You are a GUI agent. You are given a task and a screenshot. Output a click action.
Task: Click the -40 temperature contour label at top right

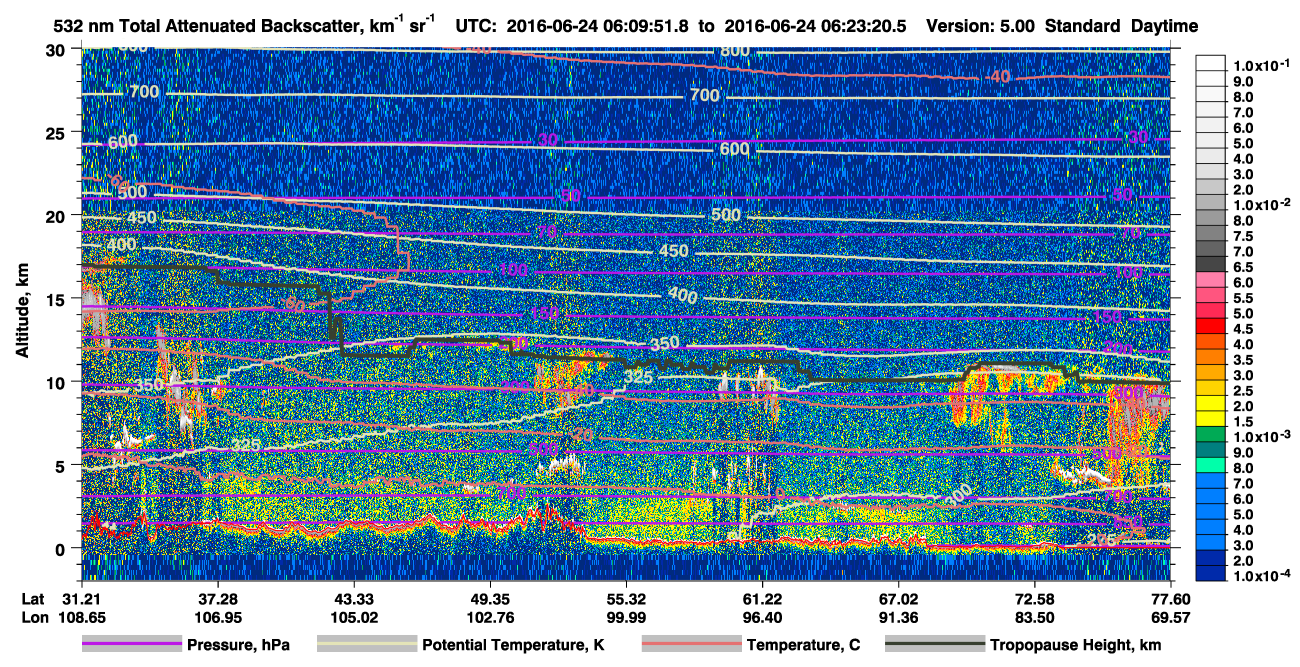[x=996, y=77]
